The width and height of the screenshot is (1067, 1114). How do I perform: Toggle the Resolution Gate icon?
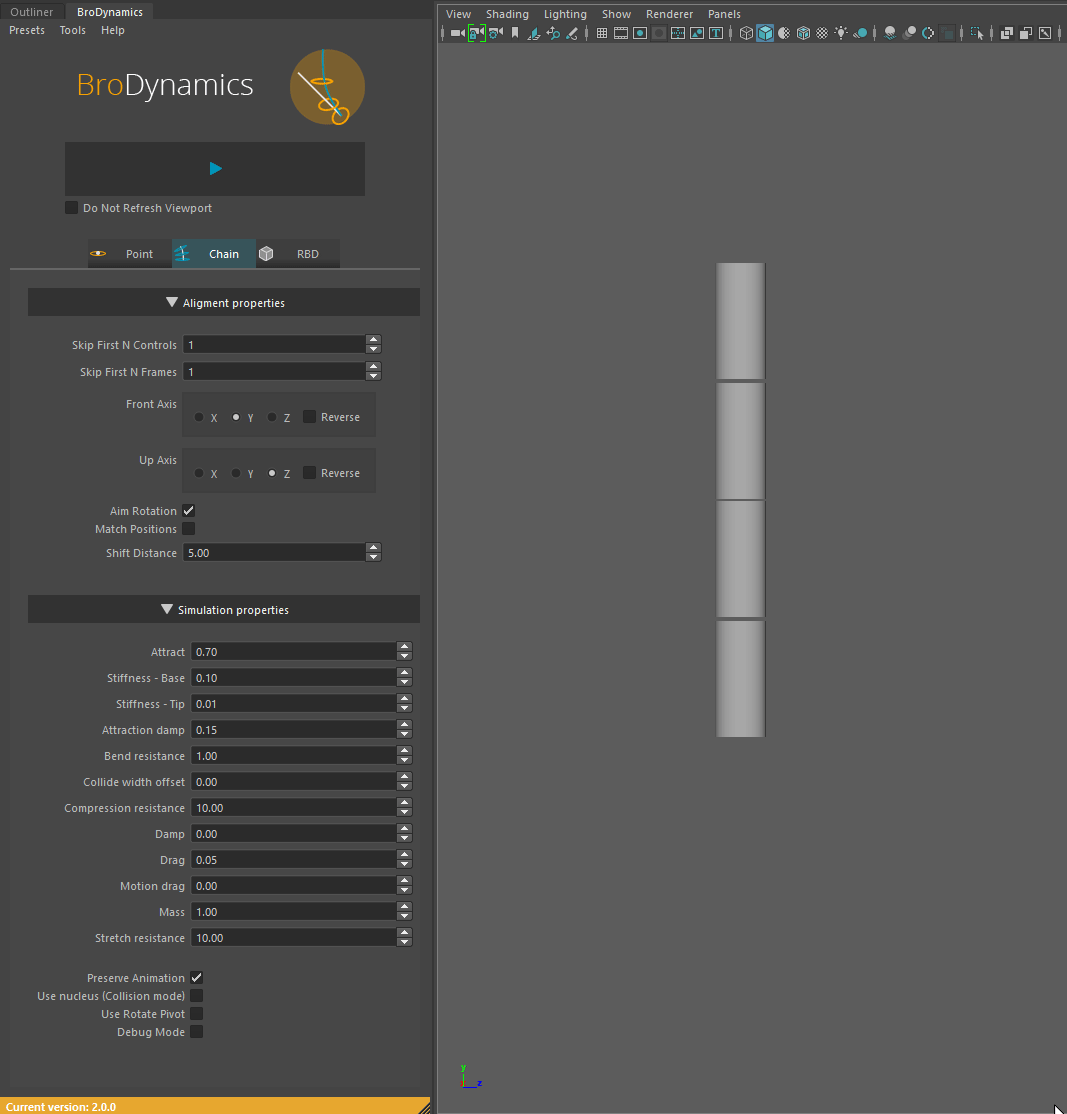point(640,33)
